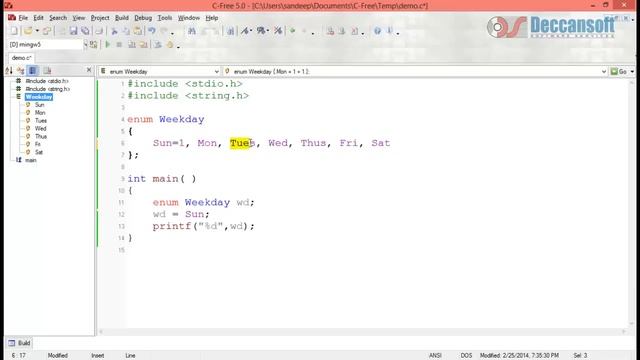This screenshot has height=360, width=640.
Task: Click 'DOS' line-ending in the status bar
Action: 466,356
